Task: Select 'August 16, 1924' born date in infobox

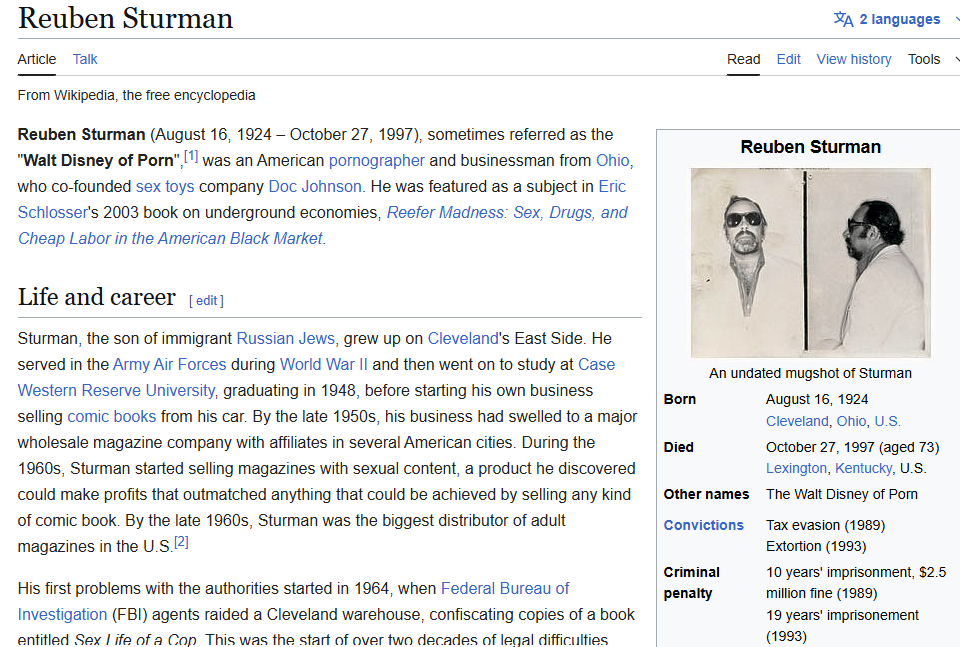Action: tap(817, 400)
